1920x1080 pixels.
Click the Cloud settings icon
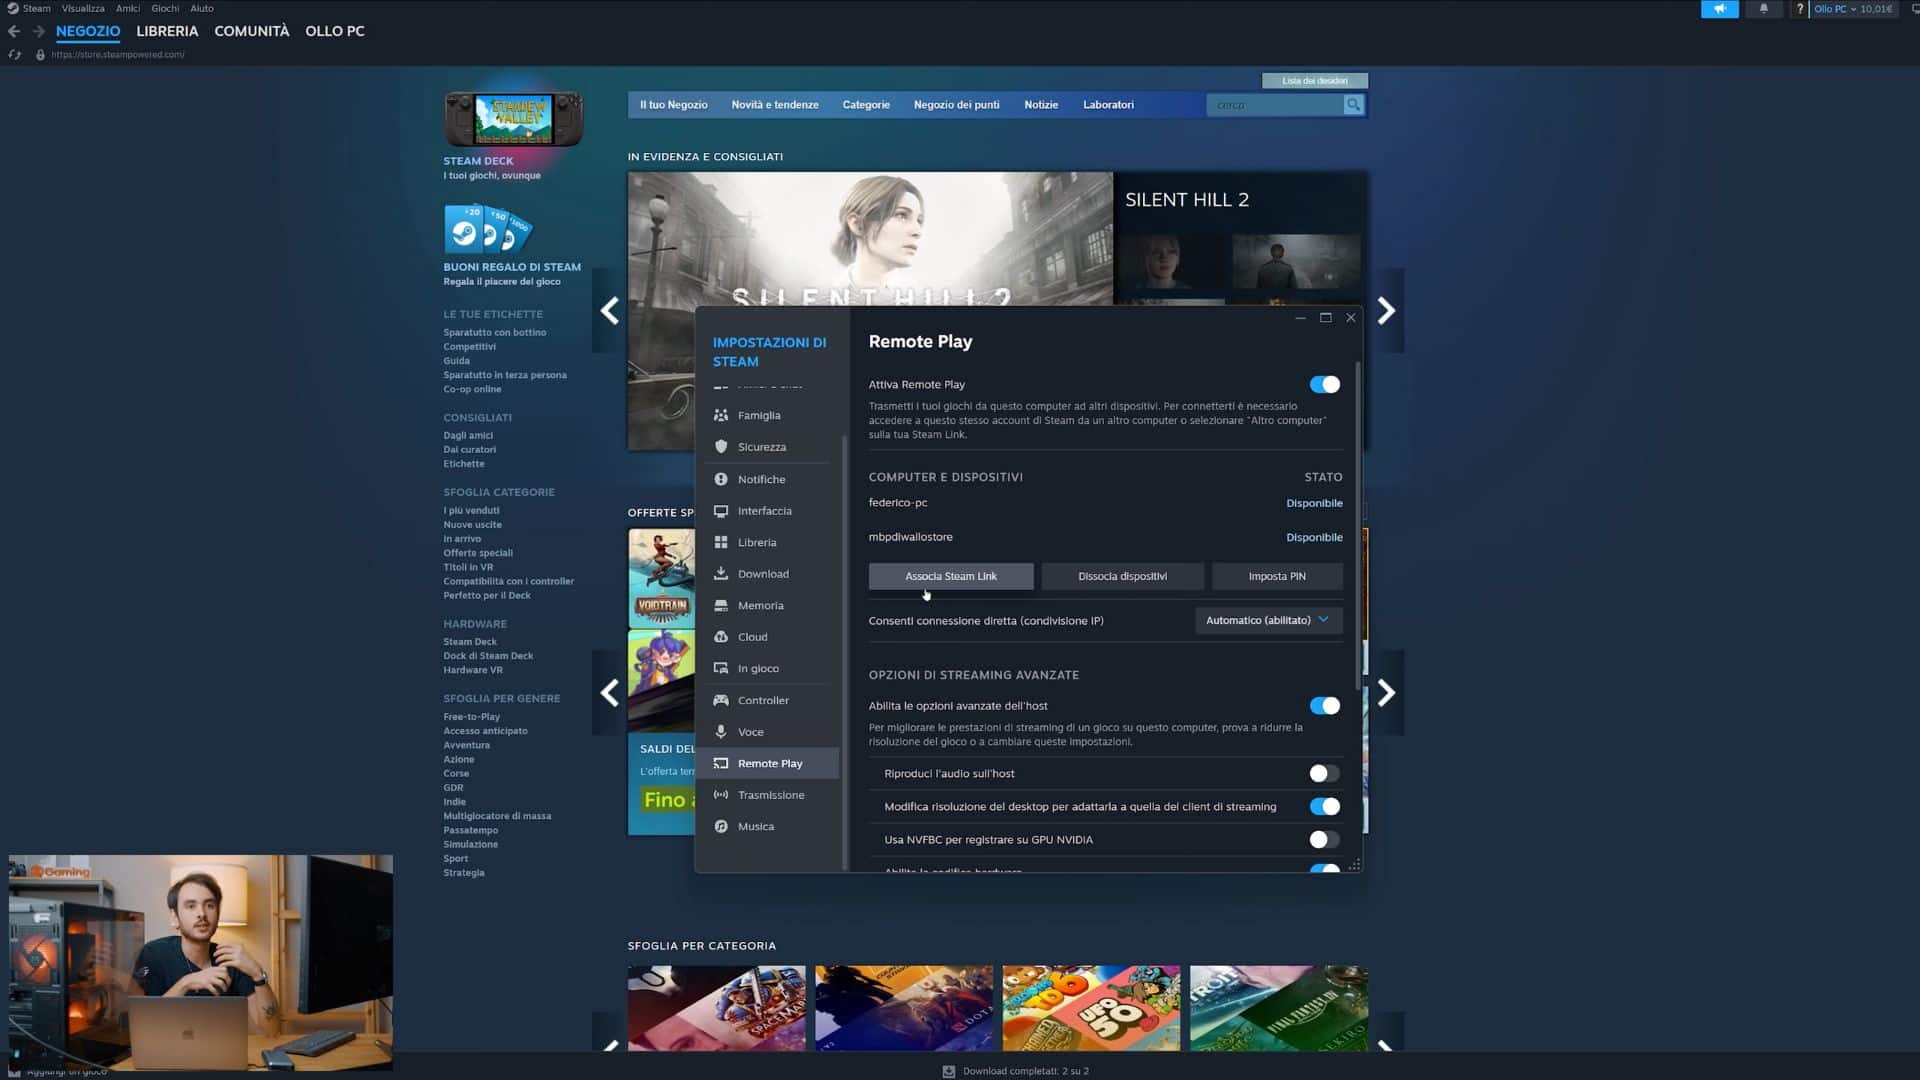tap(720, 637)
